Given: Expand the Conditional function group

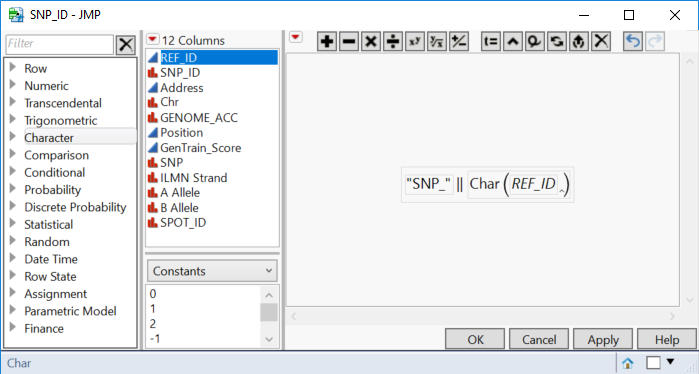Looking at the screenshot, I should click(13, 172).
